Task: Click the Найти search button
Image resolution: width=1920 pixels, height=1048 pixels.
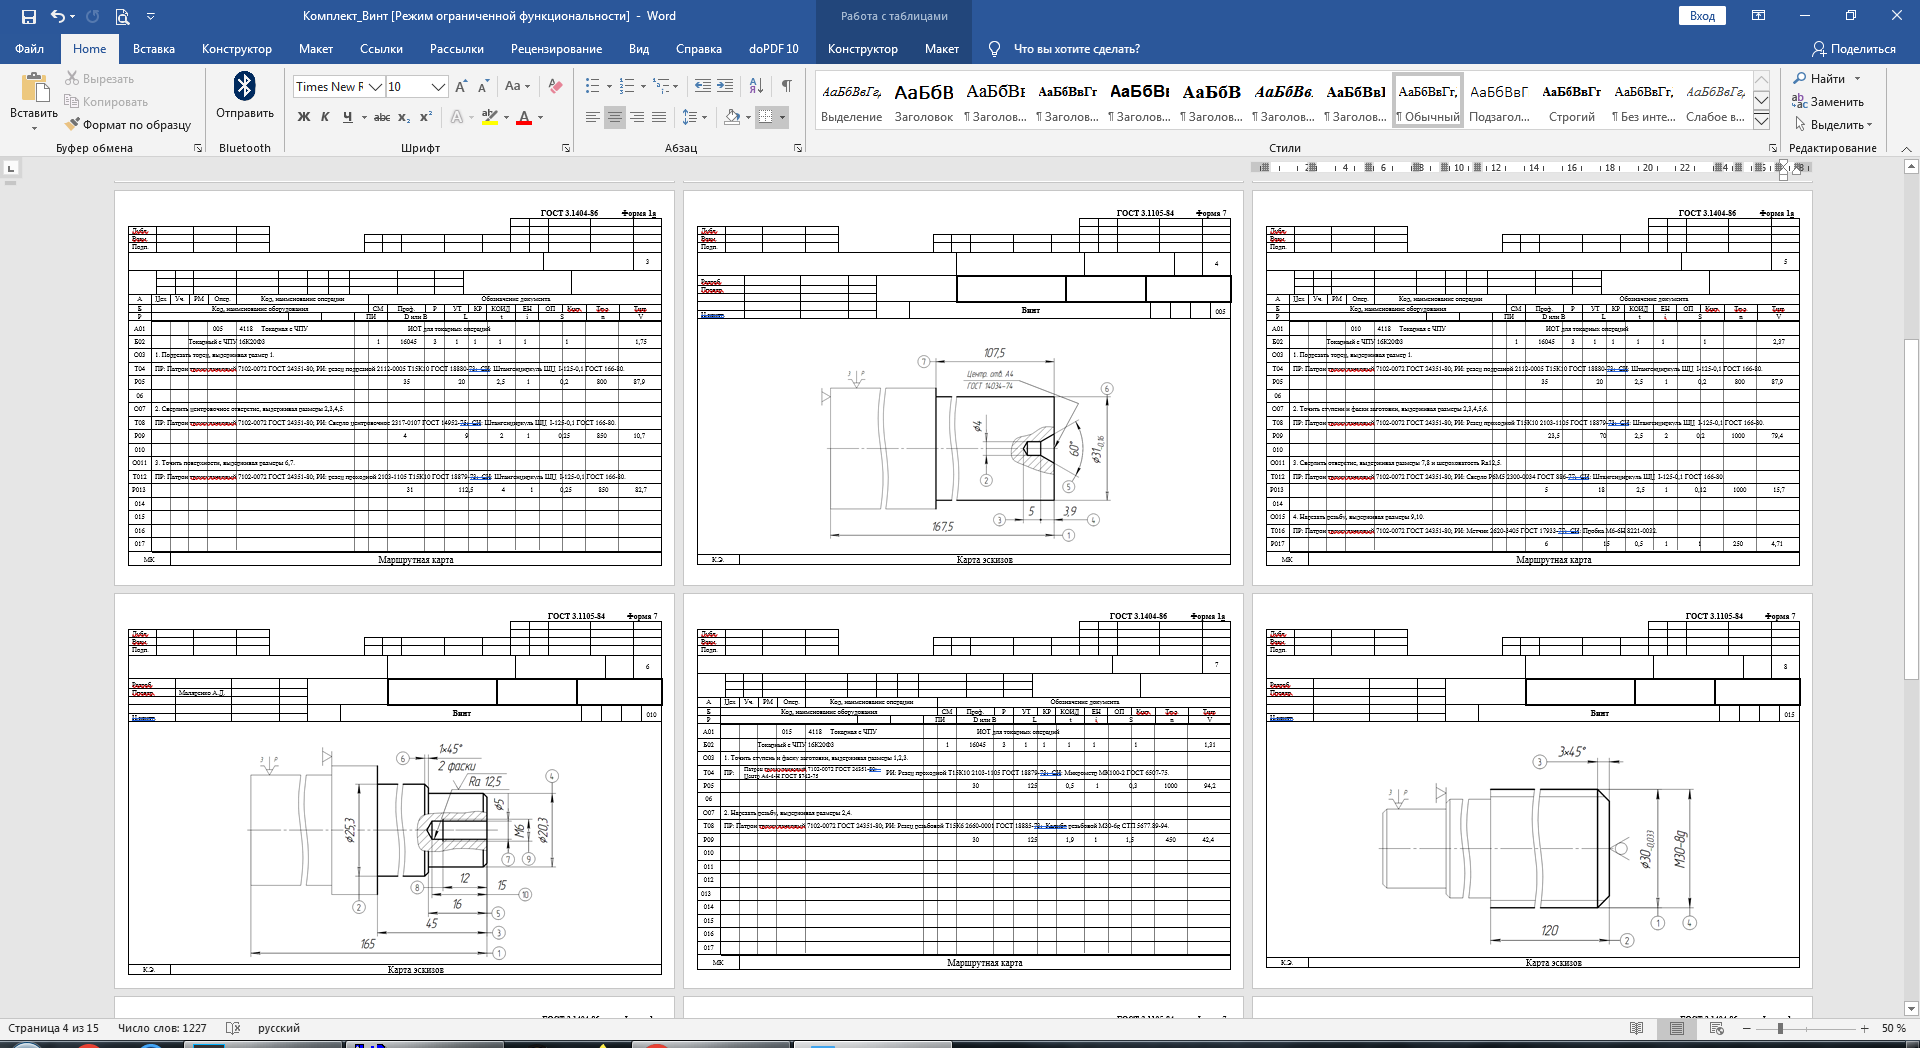Action: click(1827, 78)
